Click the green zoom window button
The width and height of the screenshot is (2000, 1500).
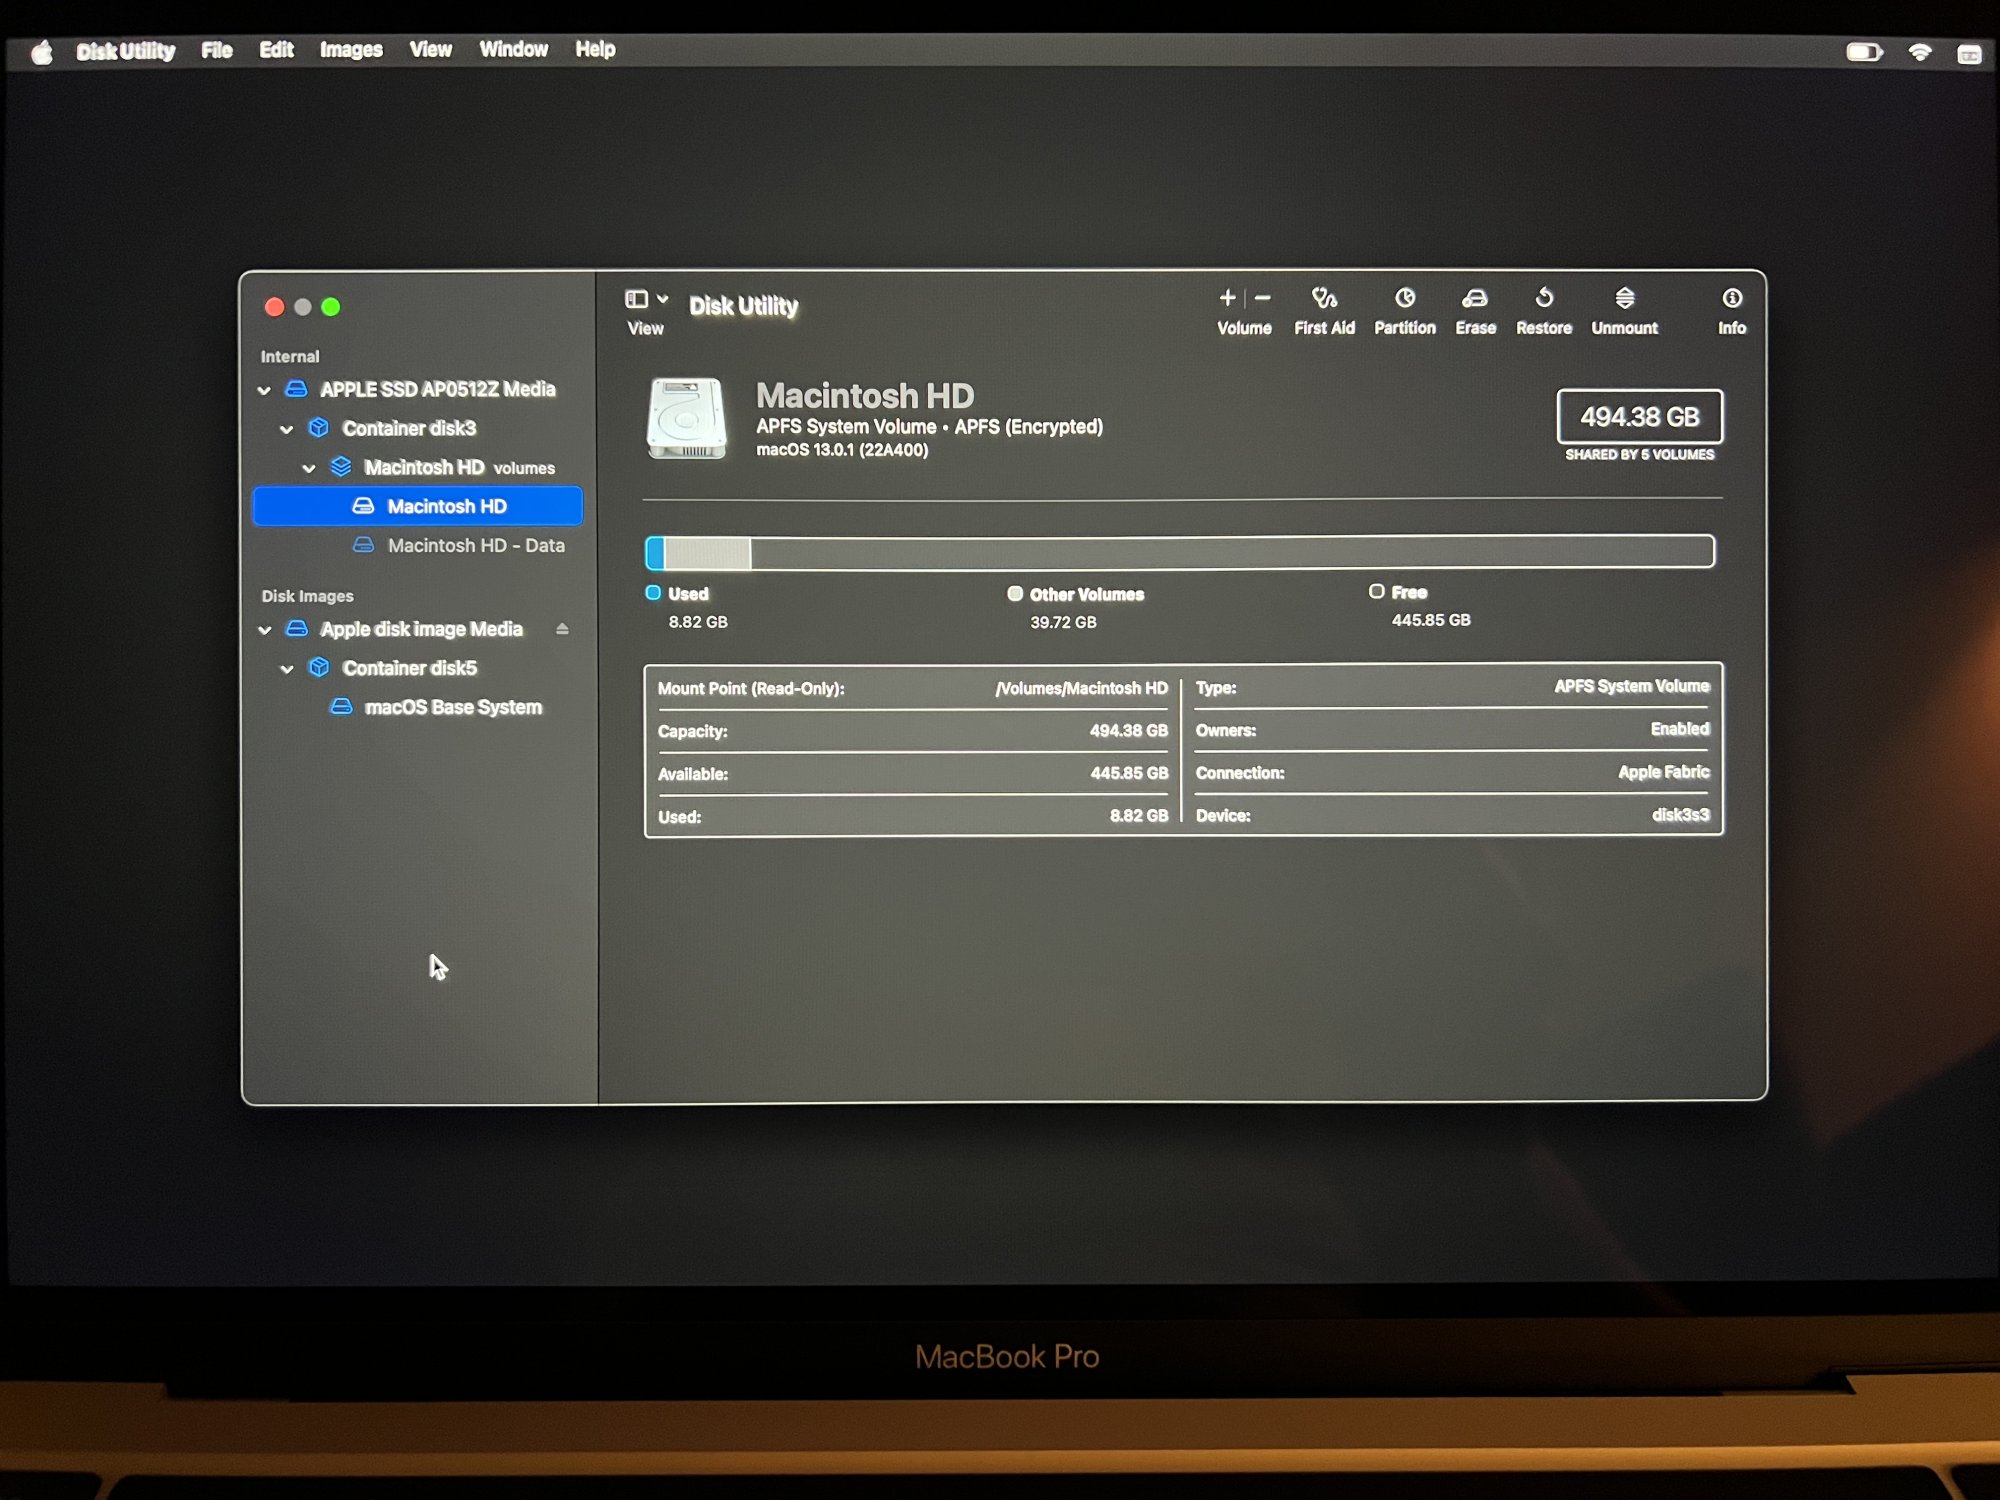pyautogui.click(x=331, y=307)
